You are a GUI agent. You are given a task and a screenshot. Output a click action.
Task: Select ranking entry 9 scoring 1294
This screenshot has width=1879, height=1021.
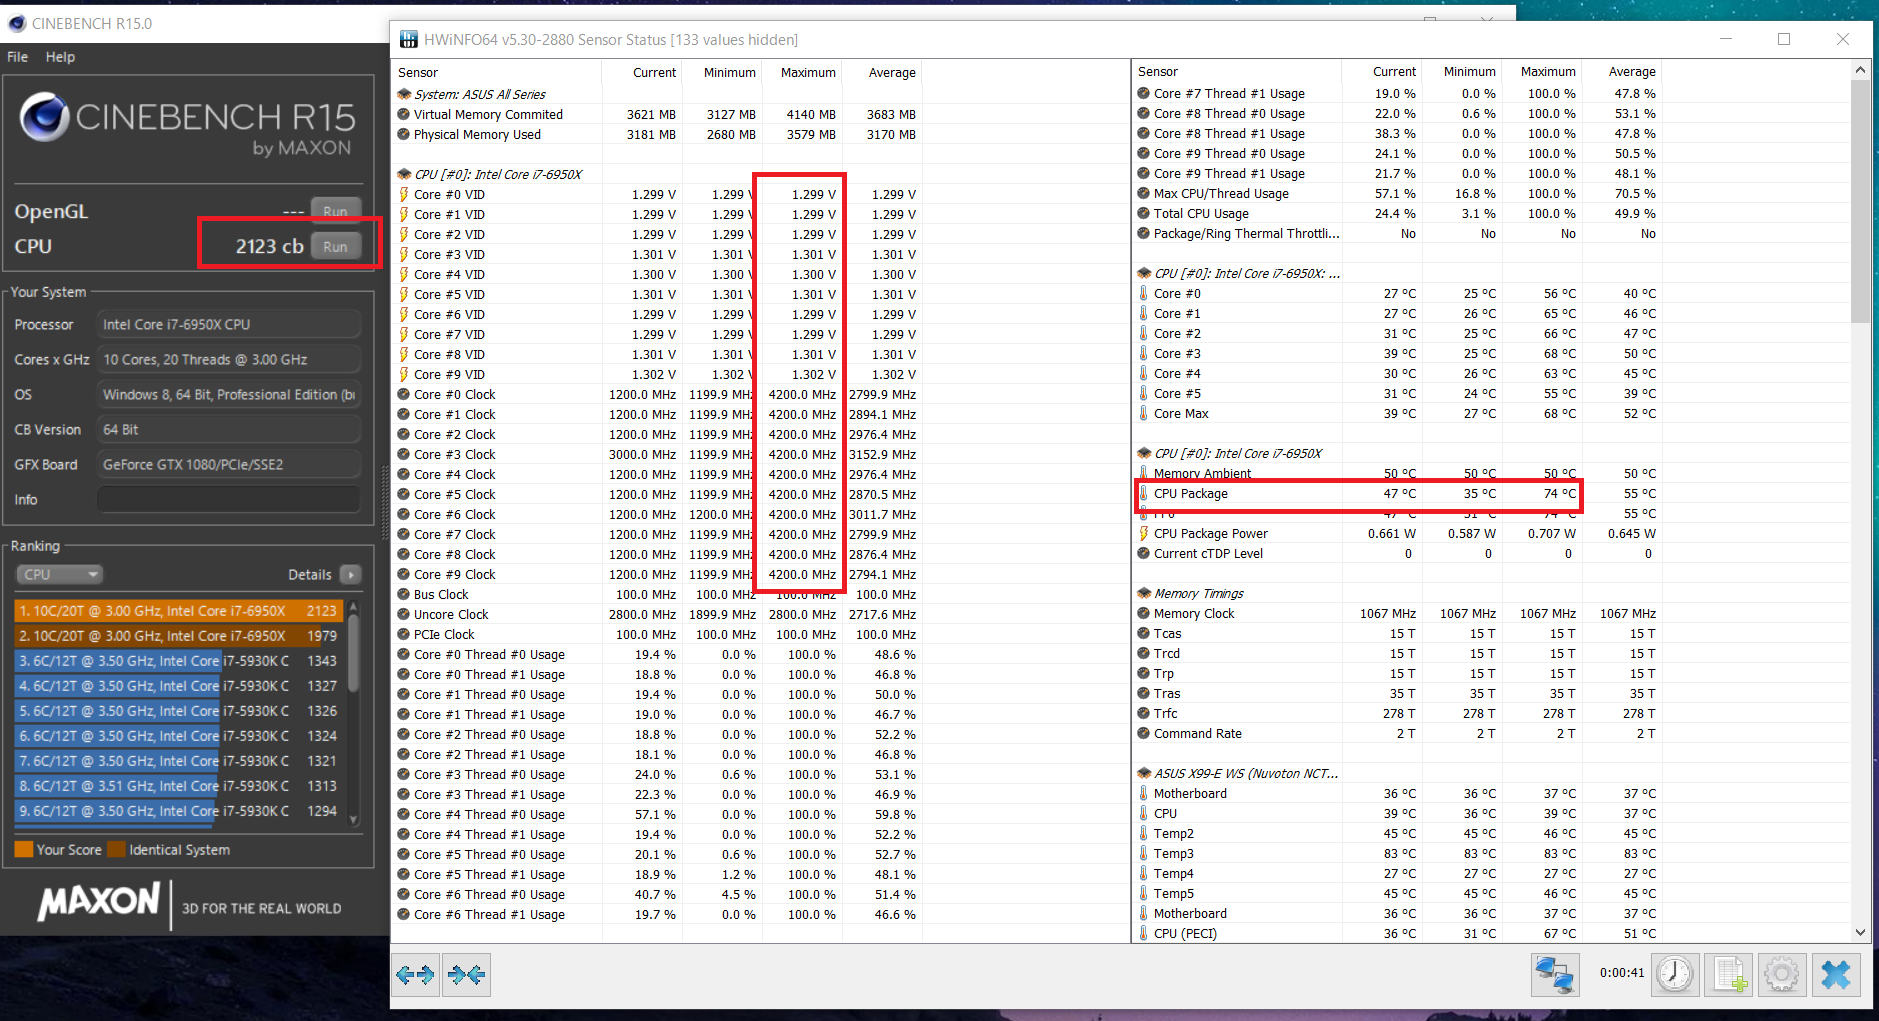[x=179, y=811]
